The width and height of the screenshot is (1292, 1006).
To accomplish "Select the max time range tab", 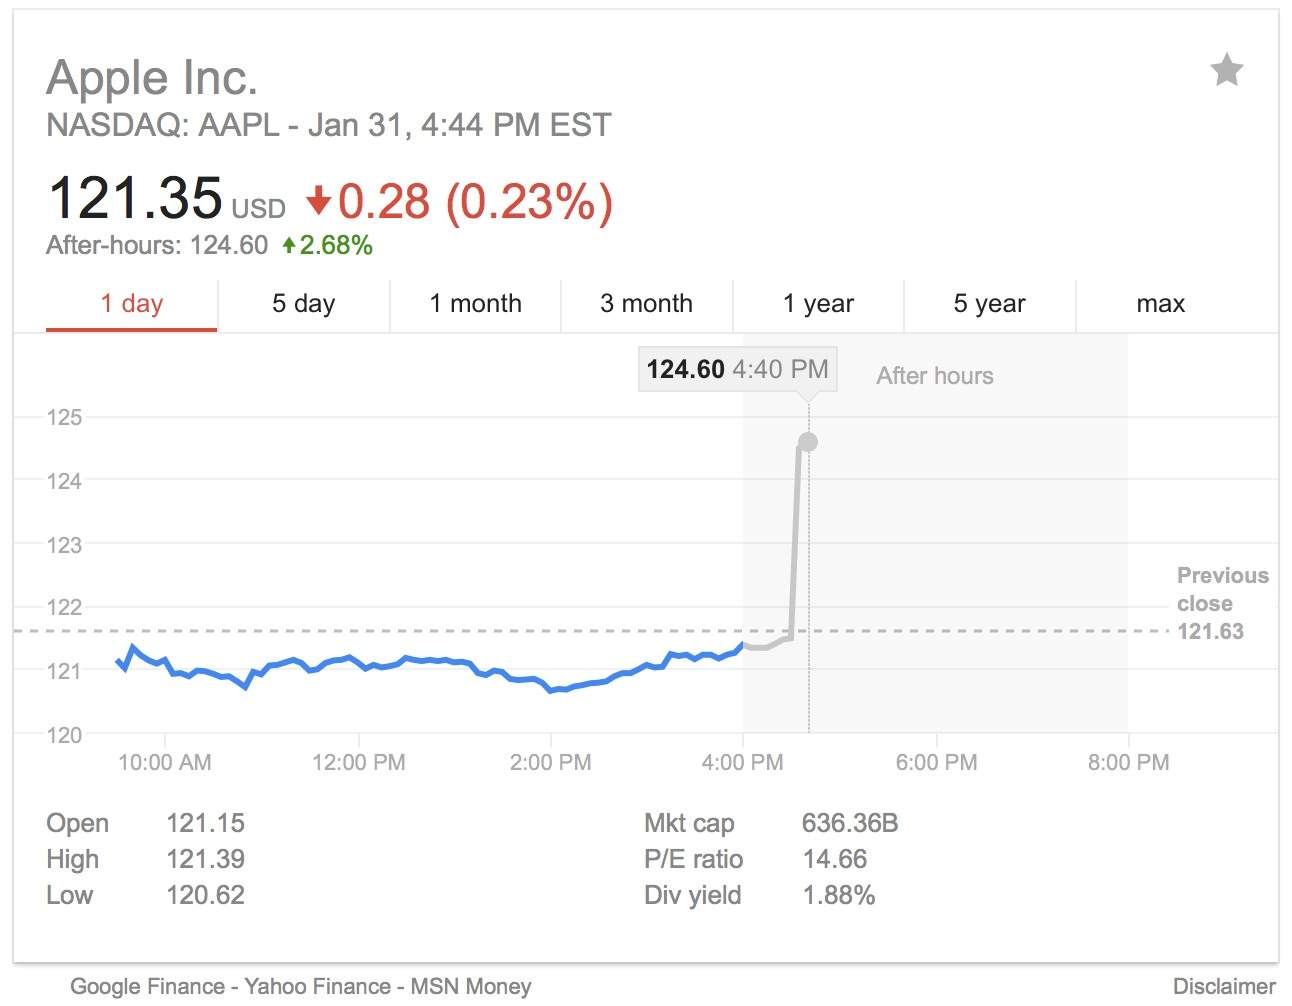I will 1160,304.
